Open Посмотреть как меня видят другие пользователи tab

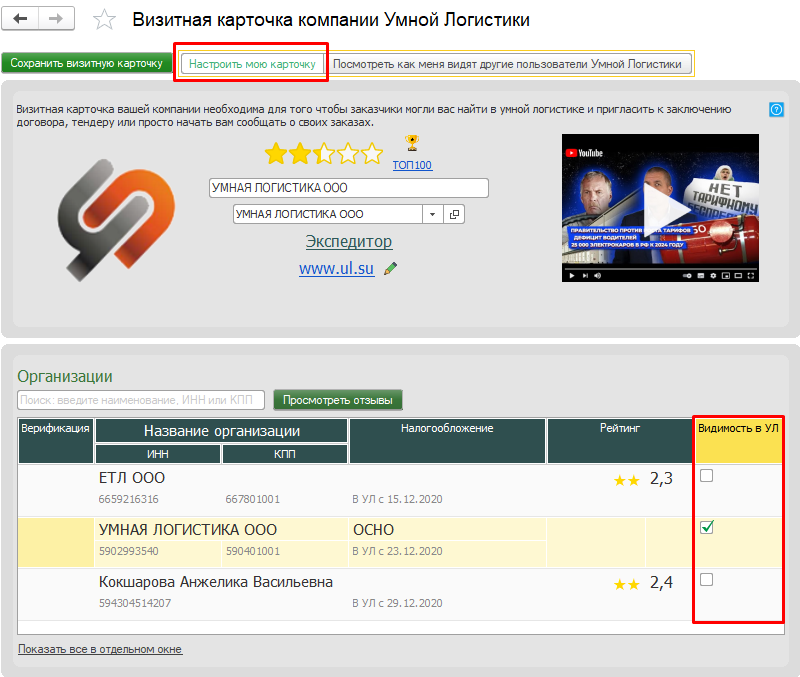coord(507,64)
